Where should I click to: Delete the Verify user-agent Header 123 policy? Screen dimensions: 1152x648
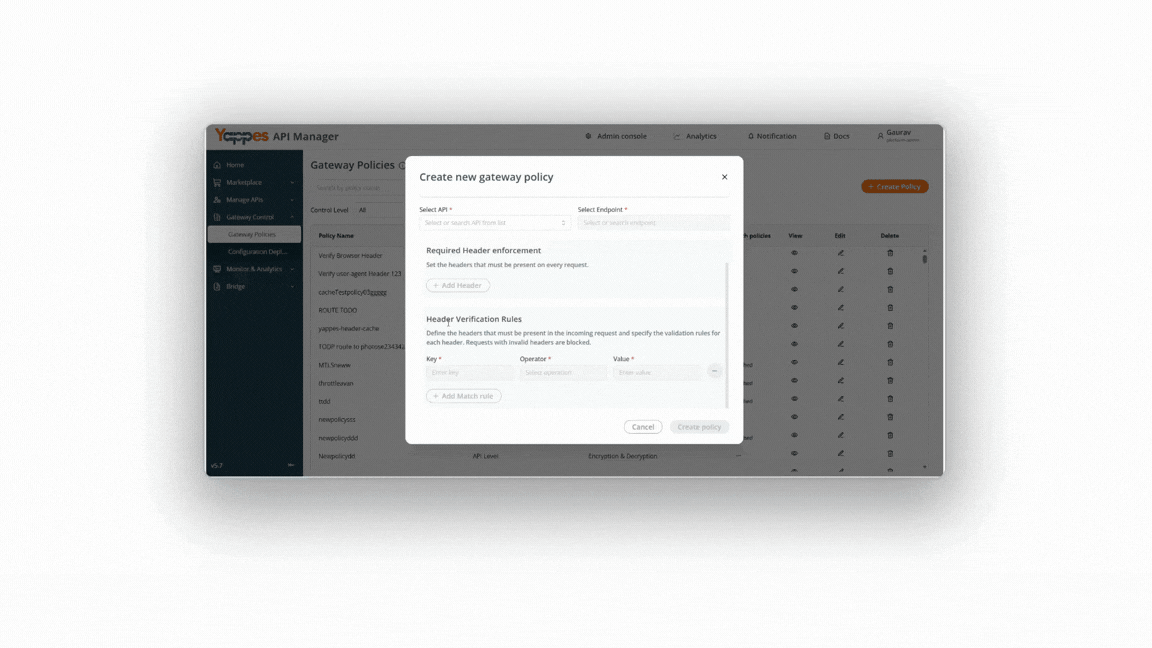coord(890,271)
